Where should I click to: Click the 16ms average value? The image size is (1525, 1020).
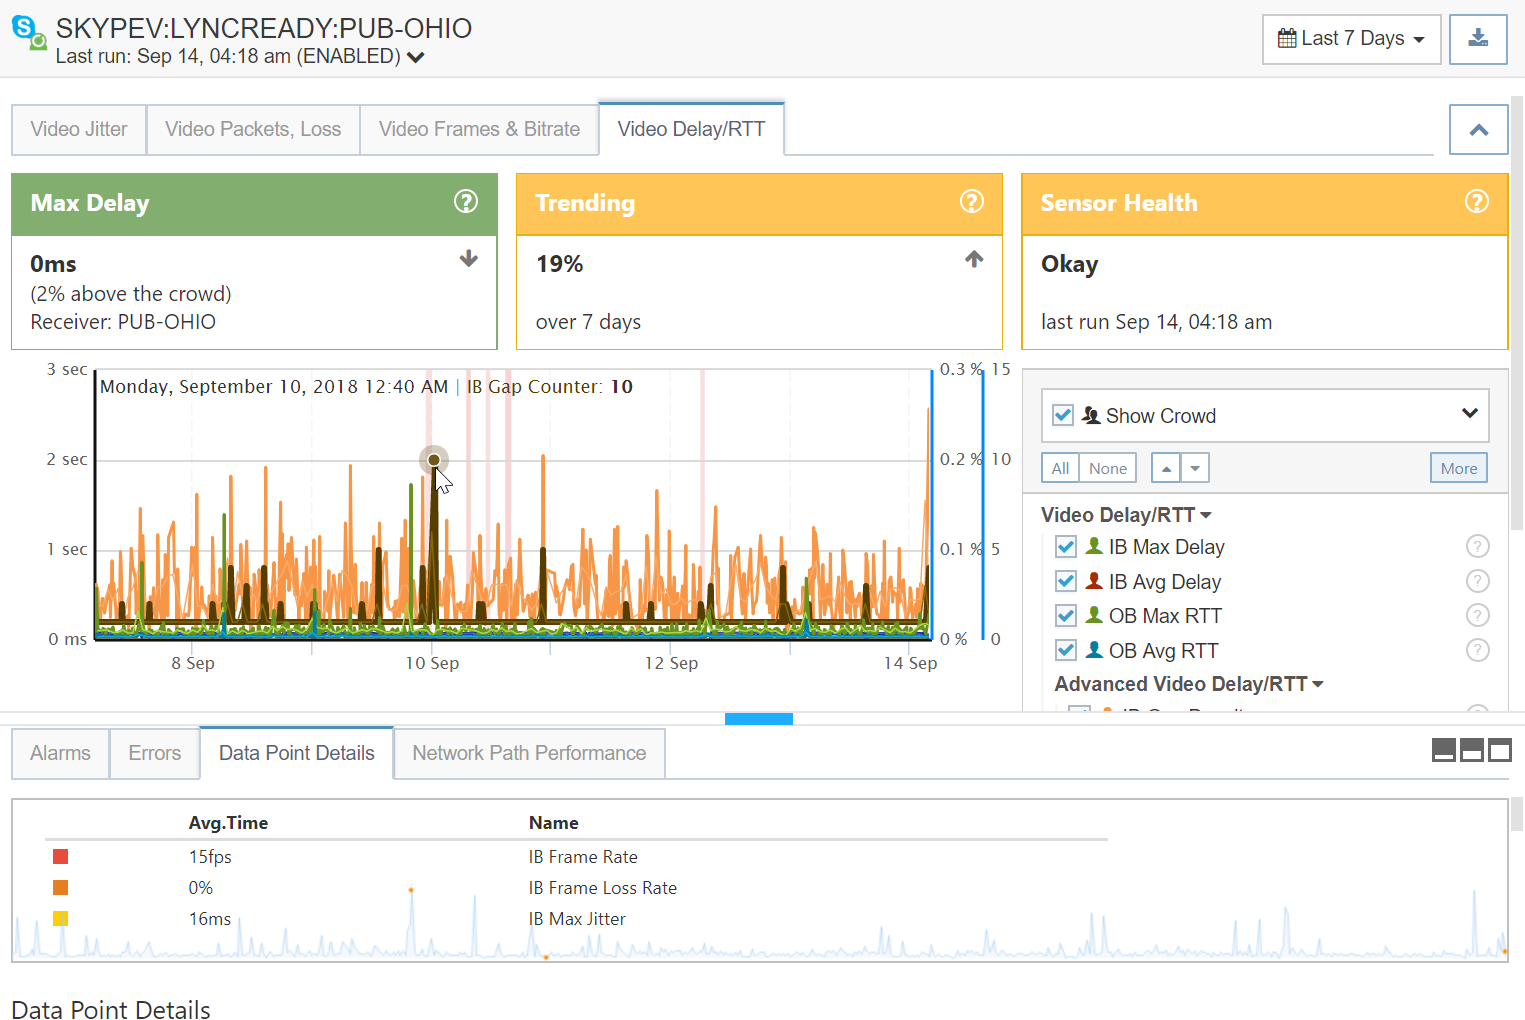(210, 919)
